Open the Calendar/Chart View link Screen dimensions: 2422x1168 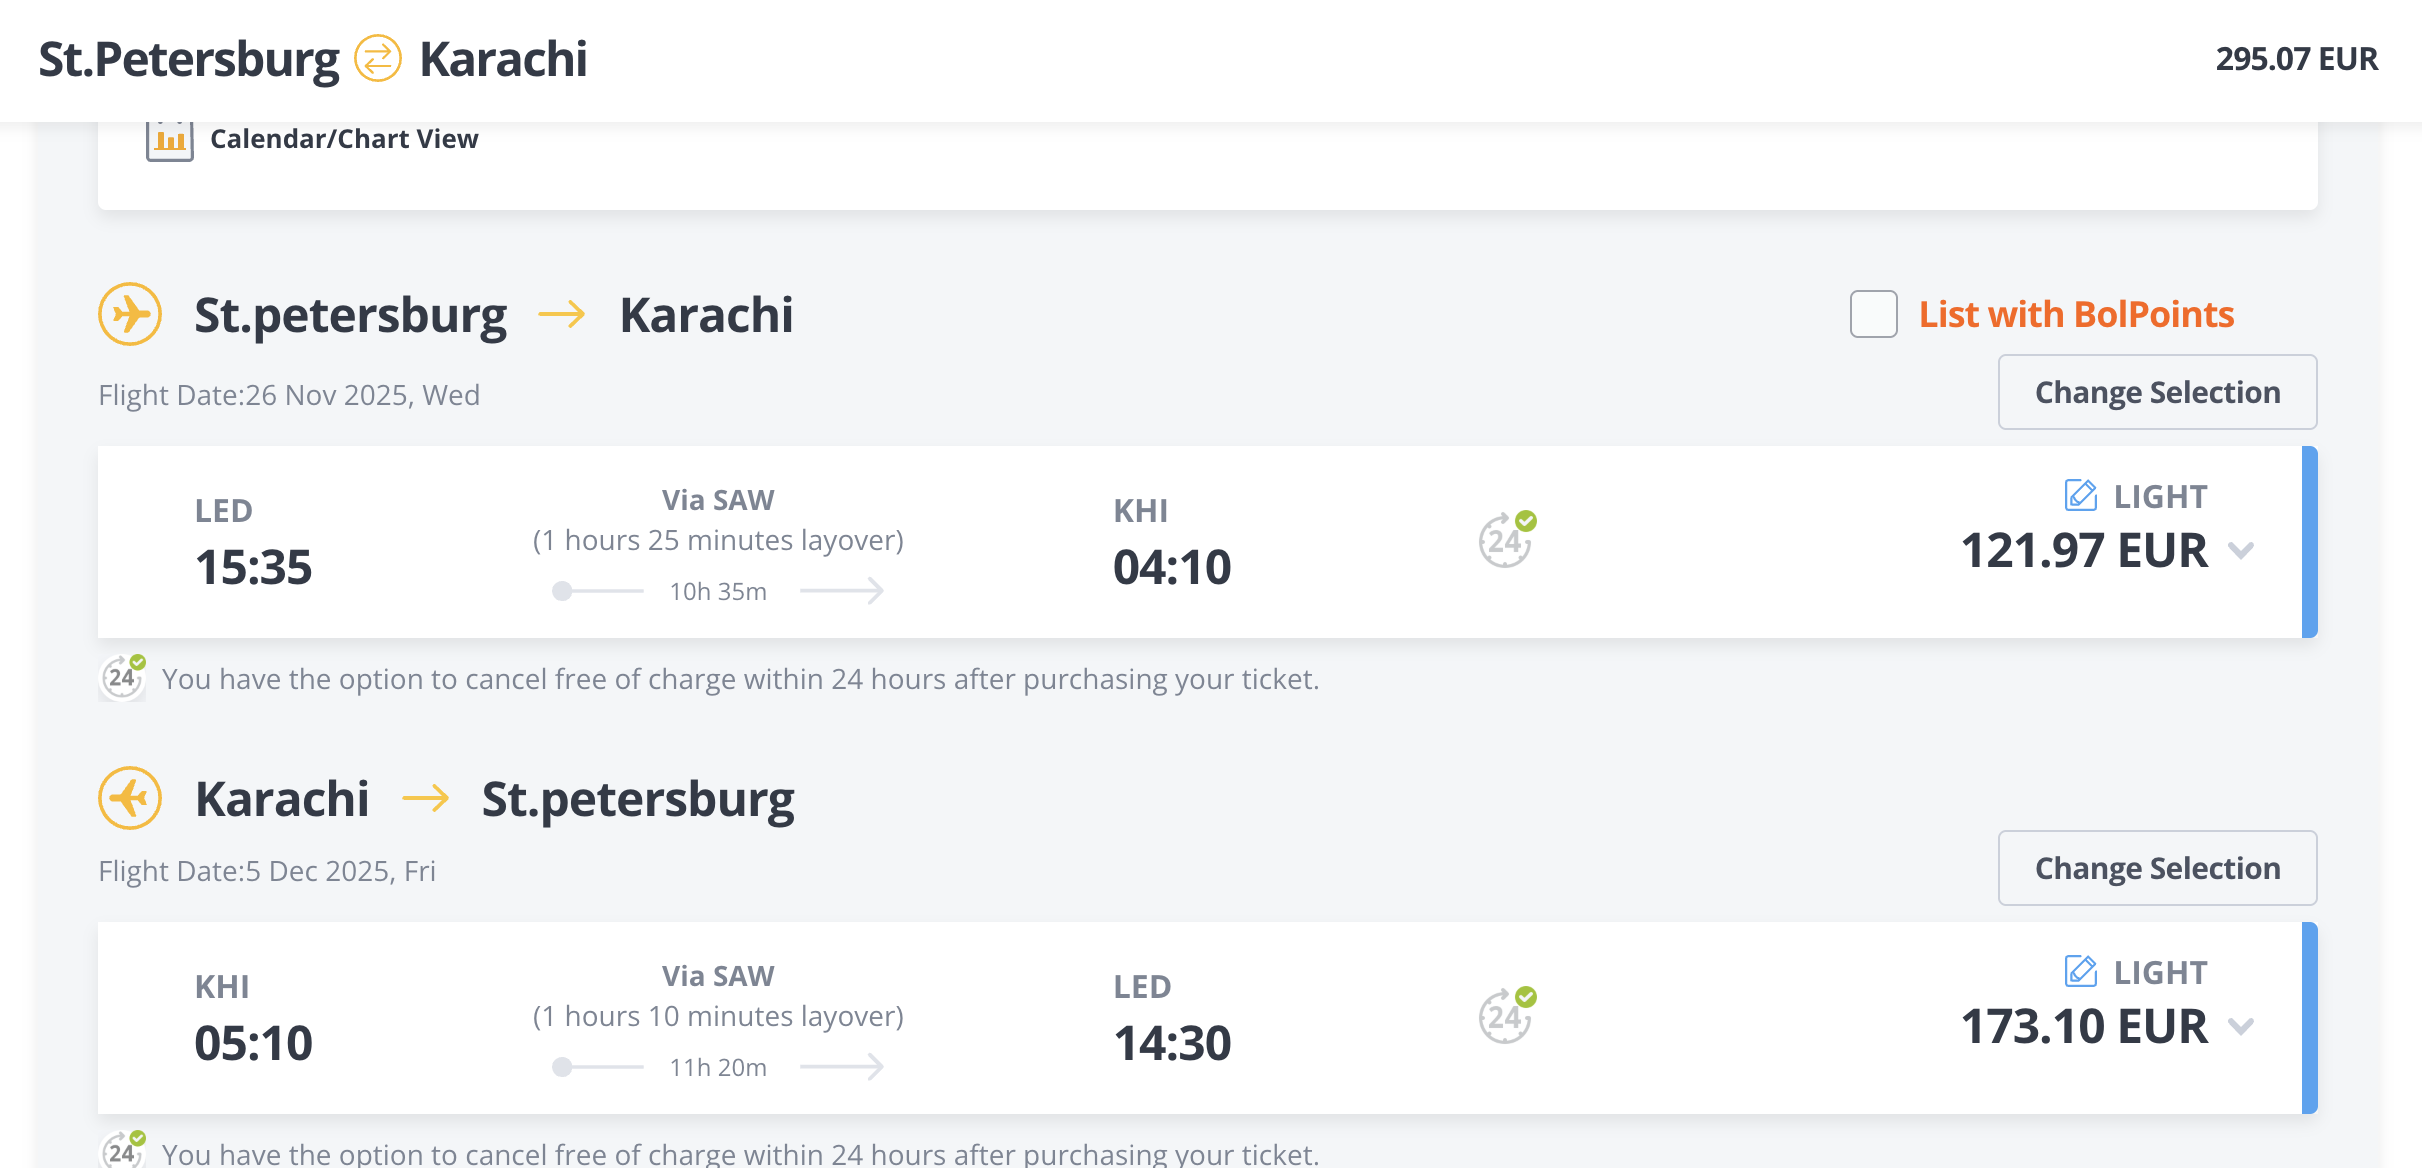pos(344,139)
